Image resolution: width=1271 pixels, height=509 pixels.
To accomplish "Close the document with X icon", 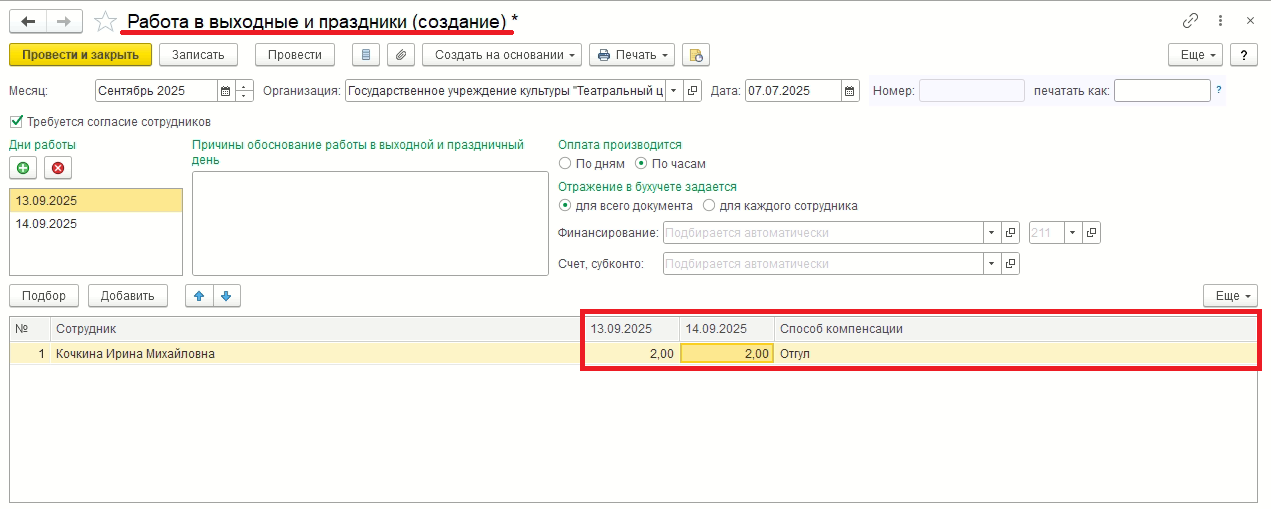I will 1250,21.
